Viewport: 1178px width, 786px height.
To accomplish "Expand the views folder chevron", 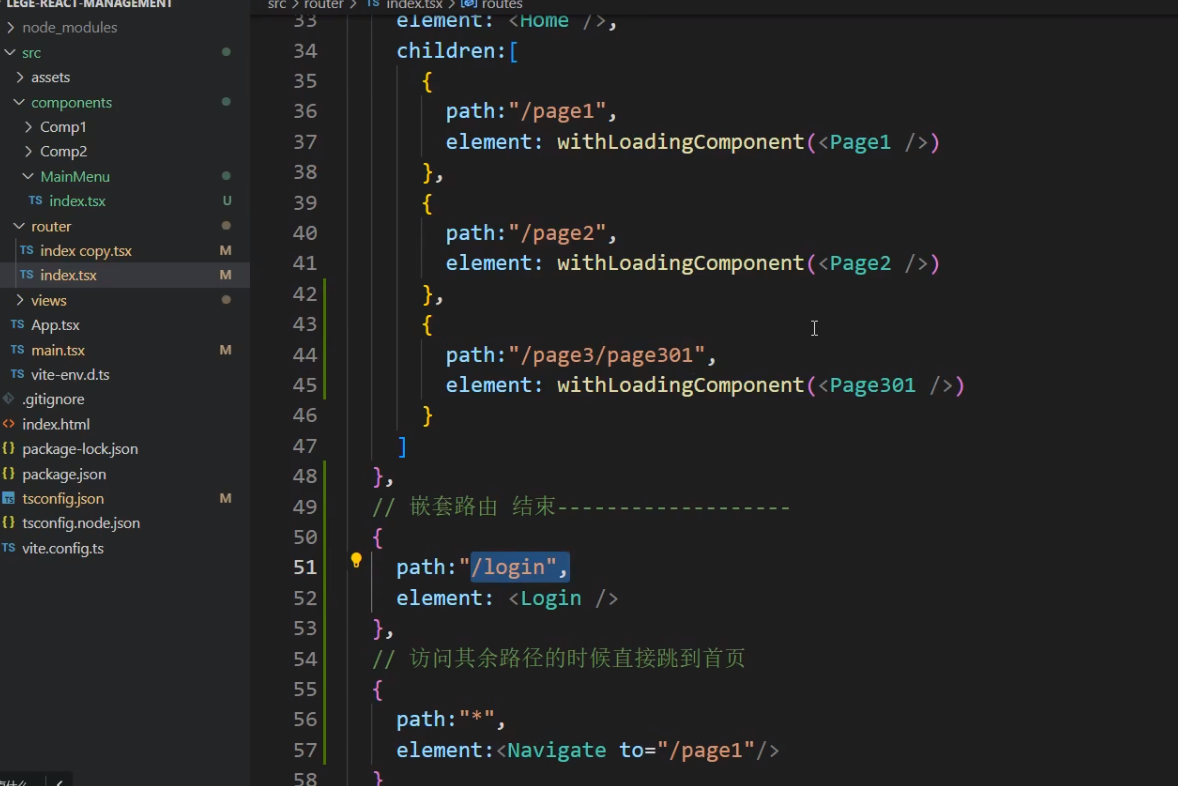I will click(20, 301).
